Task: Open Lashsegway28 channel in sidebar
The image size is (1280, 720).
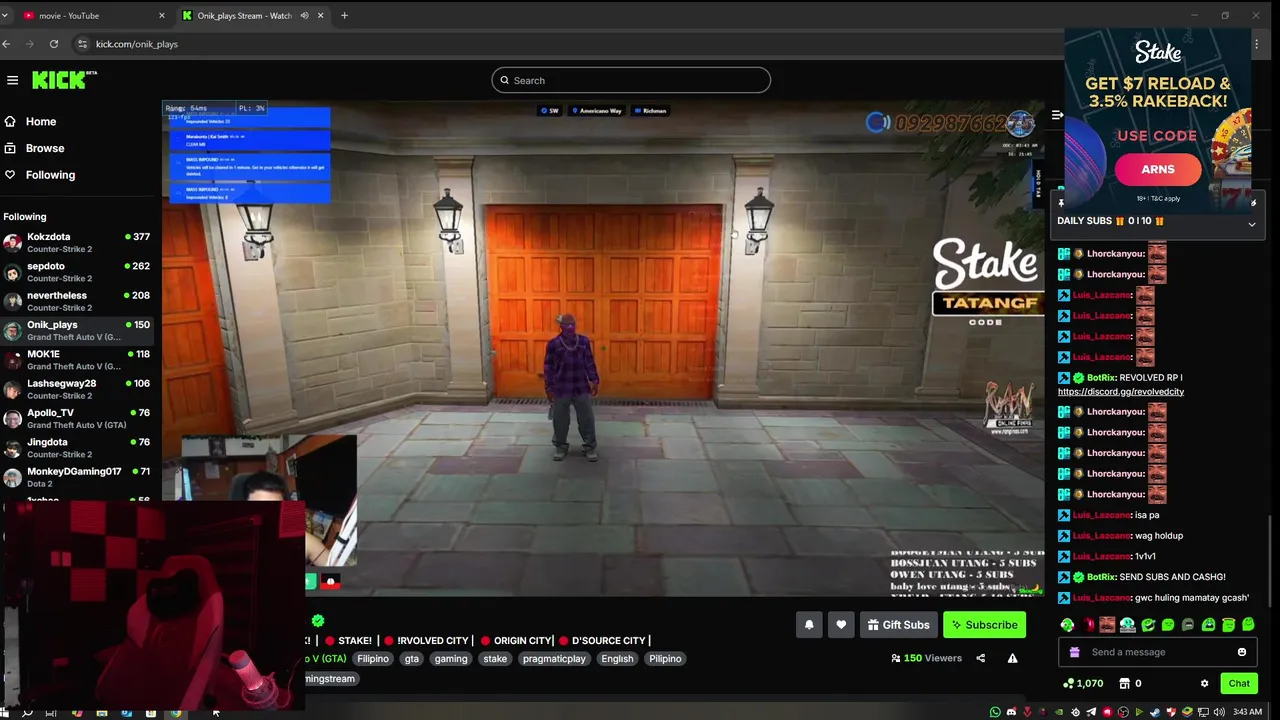Action: click(x=77, y=389)
